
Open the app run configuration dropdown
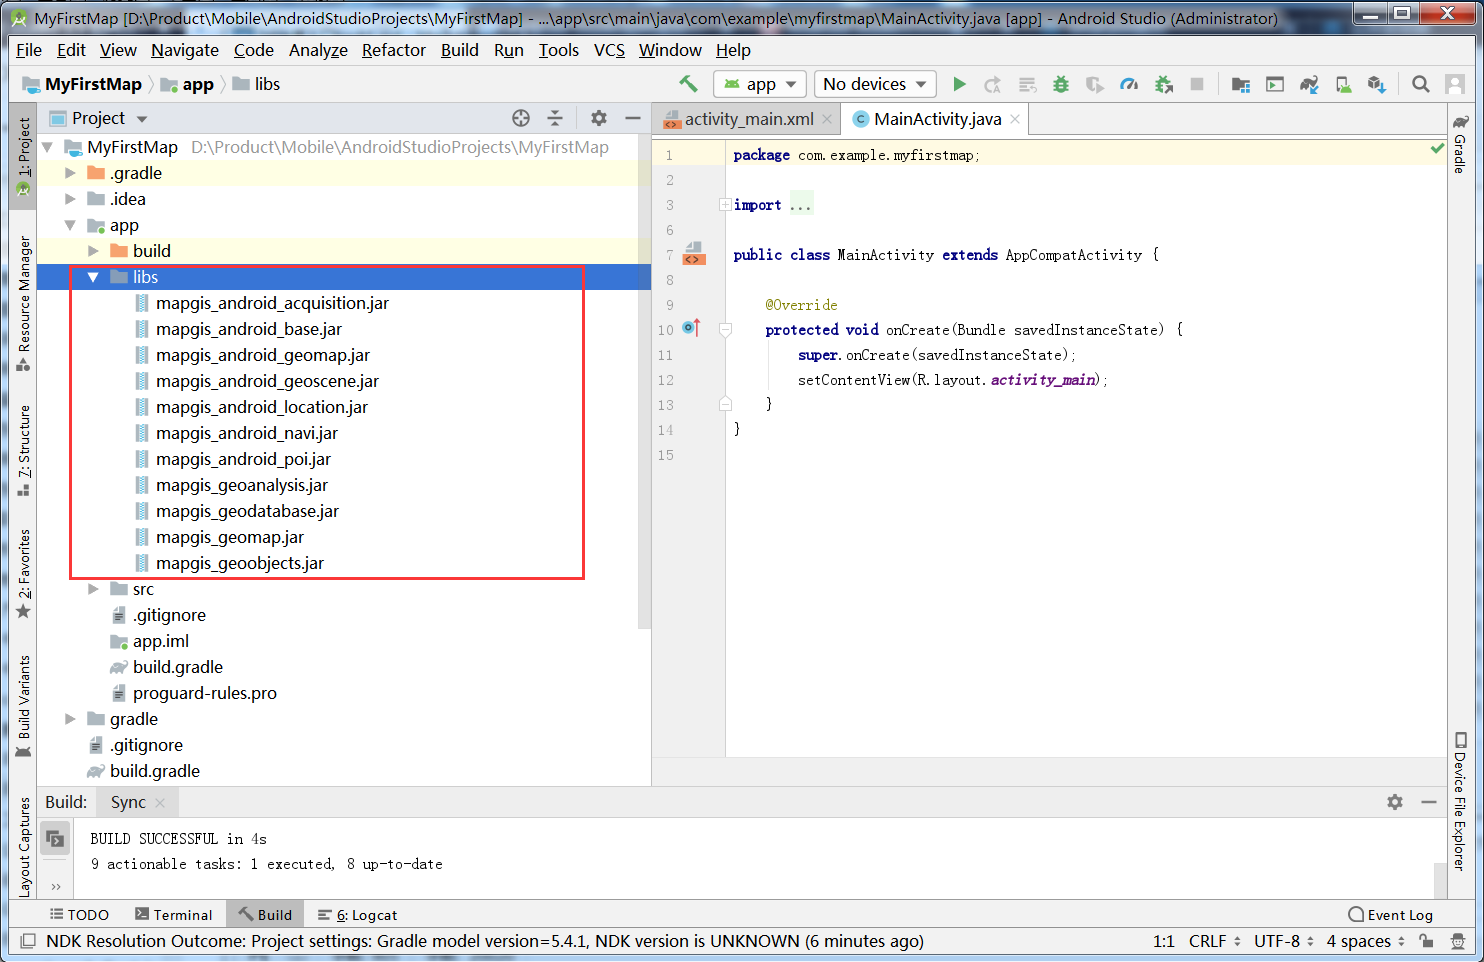pos(760,84)
